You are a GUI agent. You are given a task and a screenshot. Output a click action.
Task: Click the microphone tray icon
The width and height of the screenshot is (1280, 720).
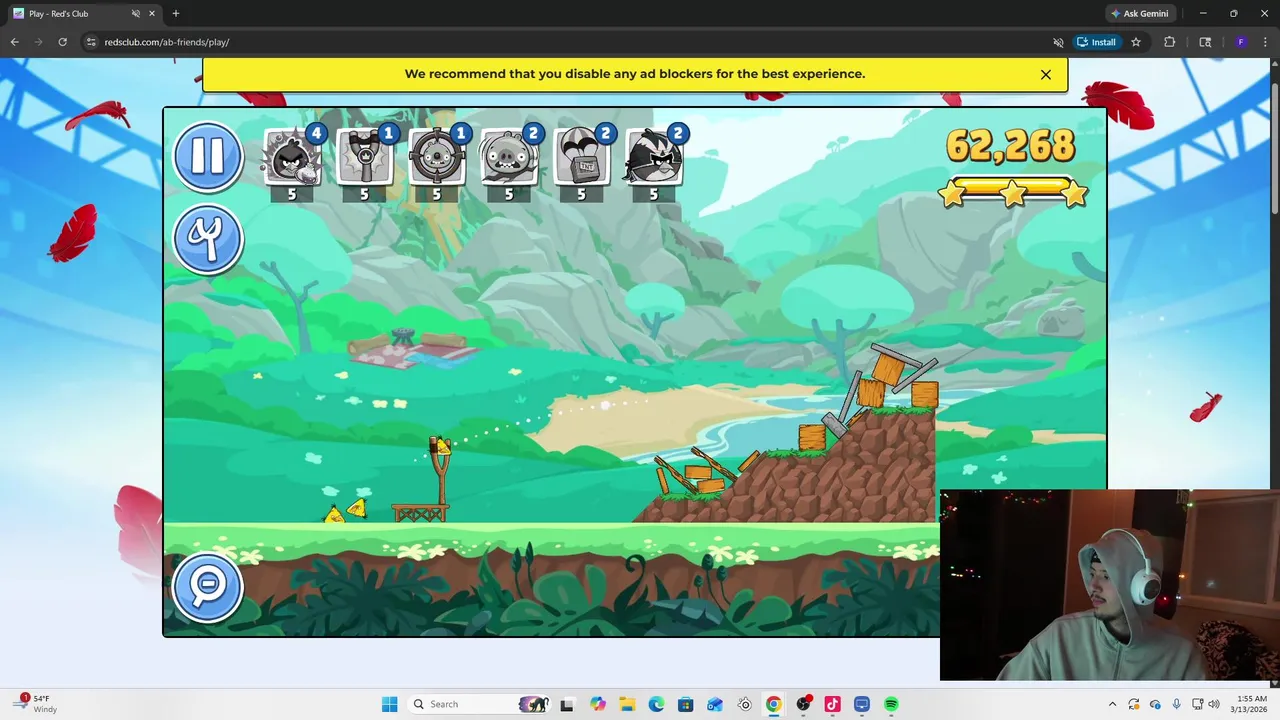1176,704
